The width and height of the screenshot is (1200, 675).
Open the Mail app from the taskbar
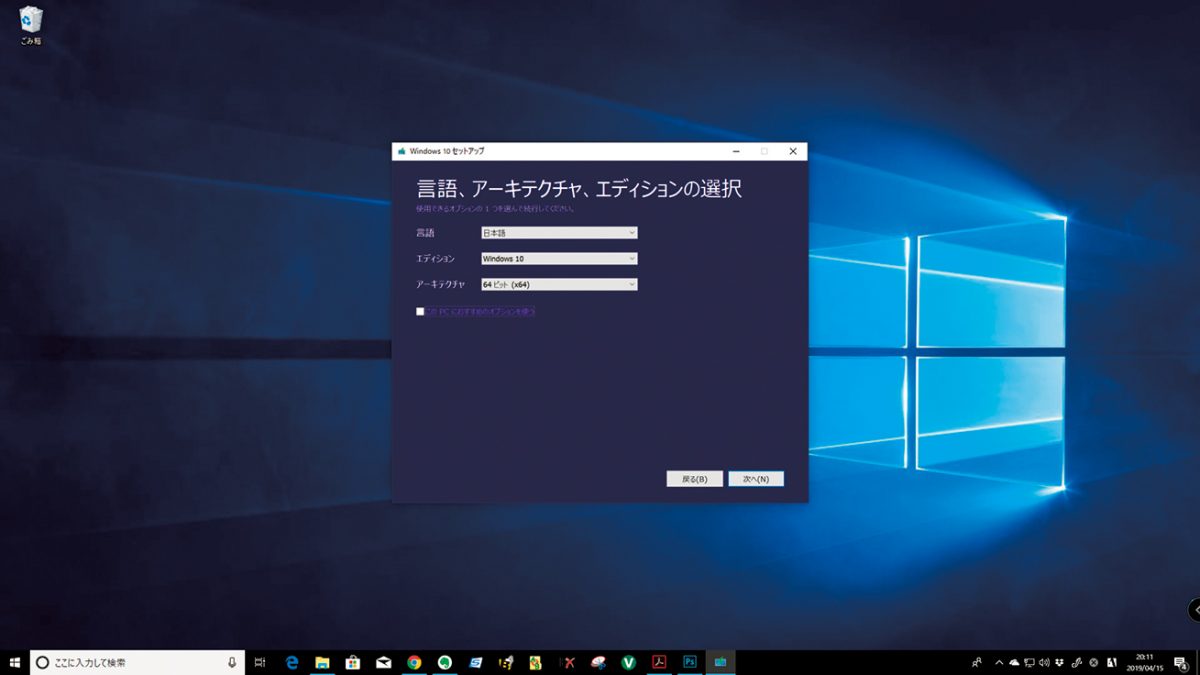coord(384,662)
